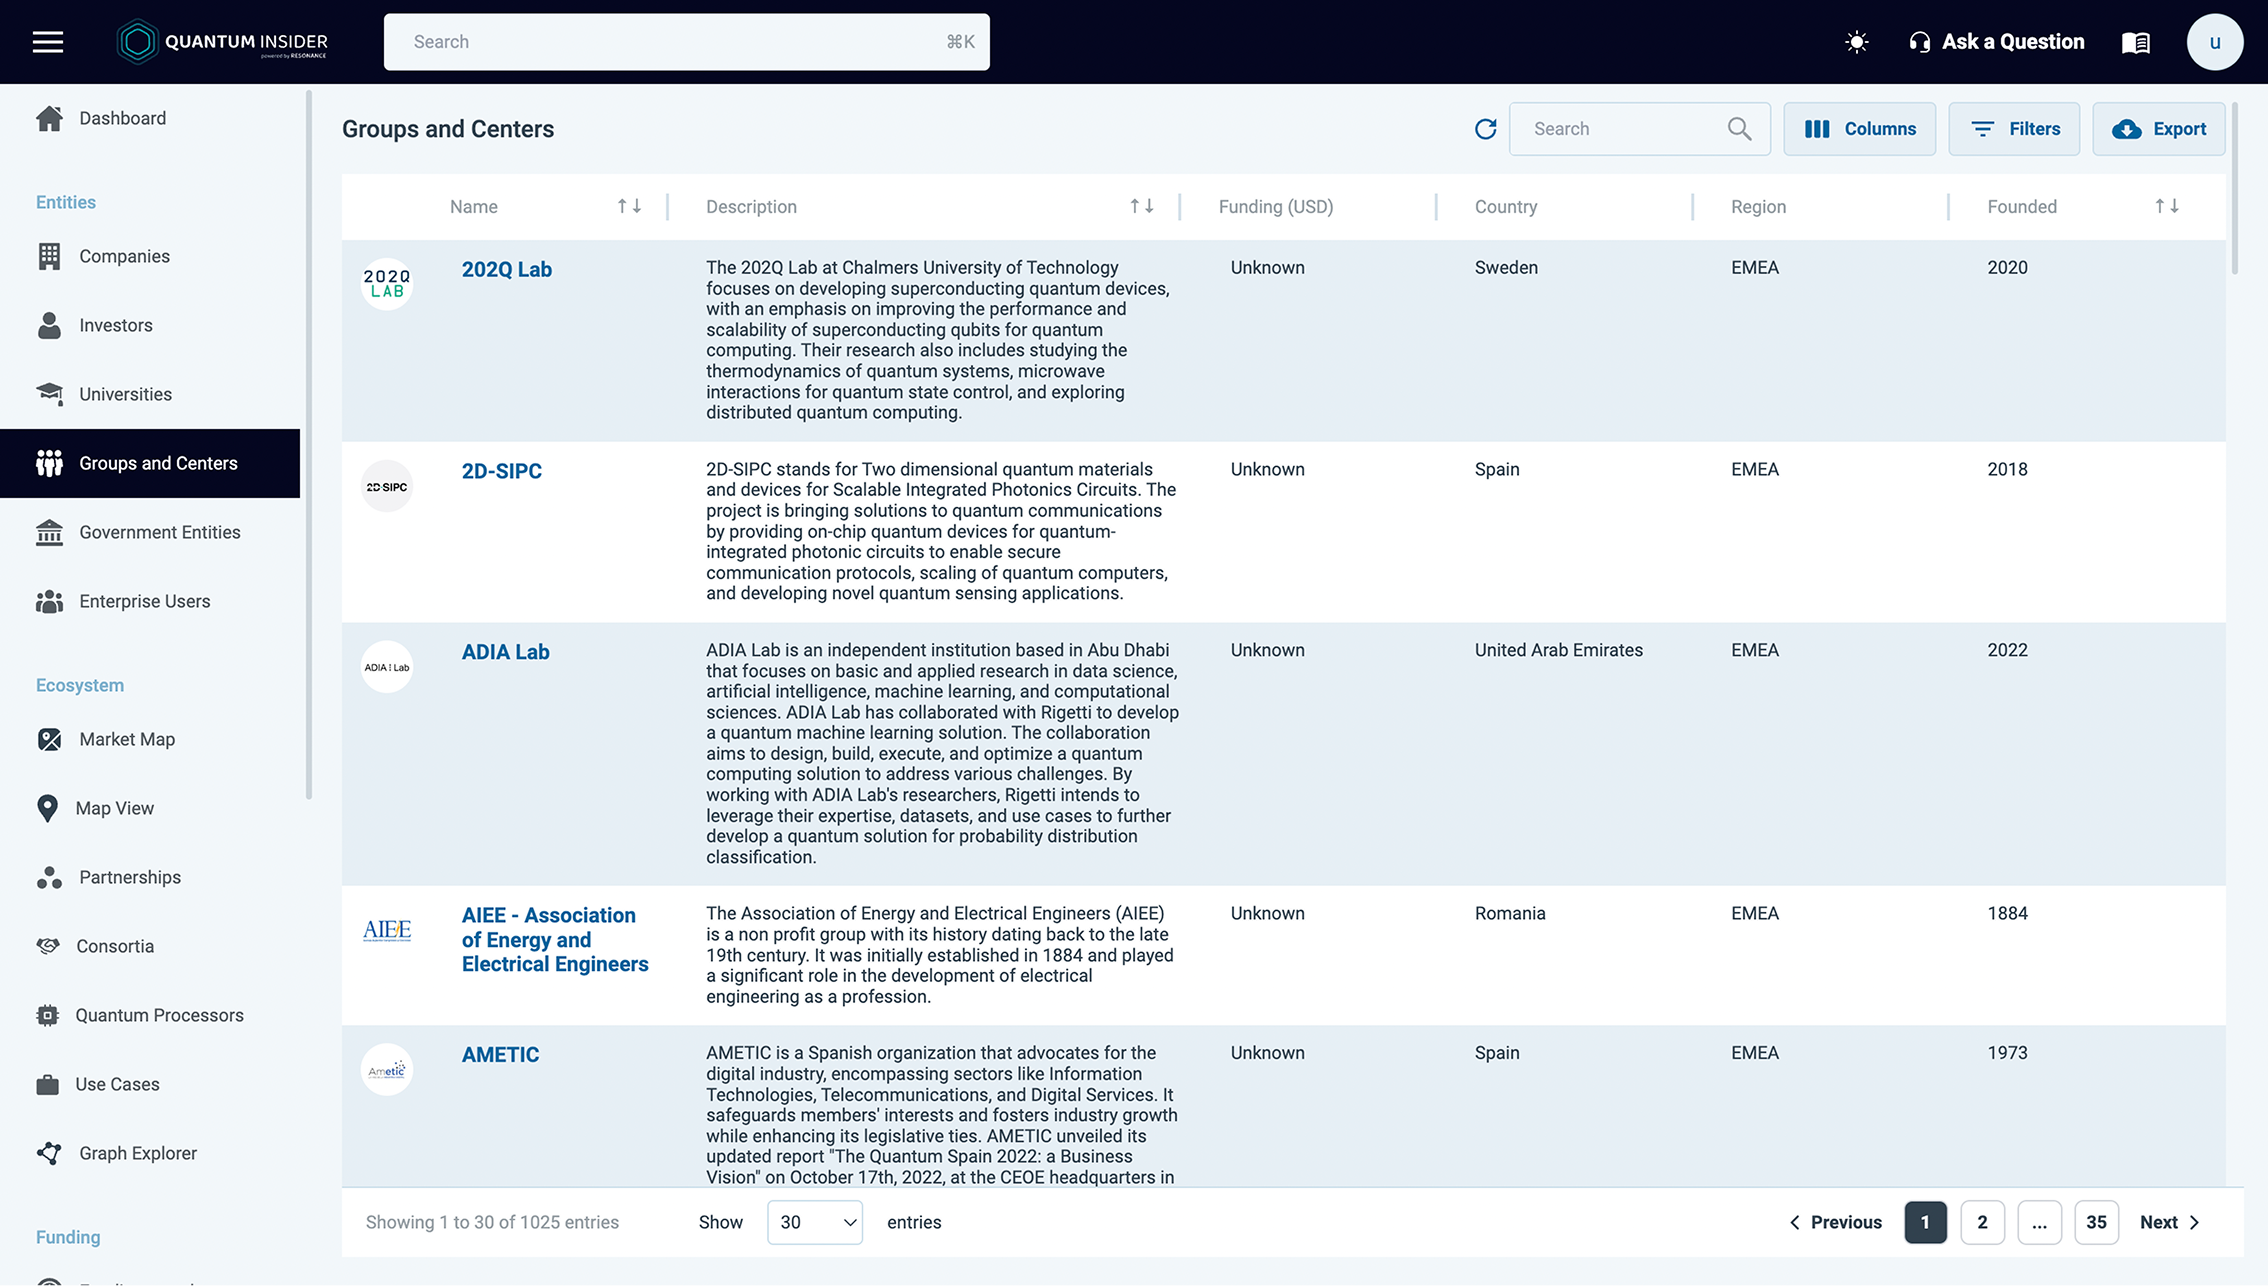Viewport: 2268px width, 1286px height.
Task: Jump to page 35
Action: (x=2096, y=1222)
